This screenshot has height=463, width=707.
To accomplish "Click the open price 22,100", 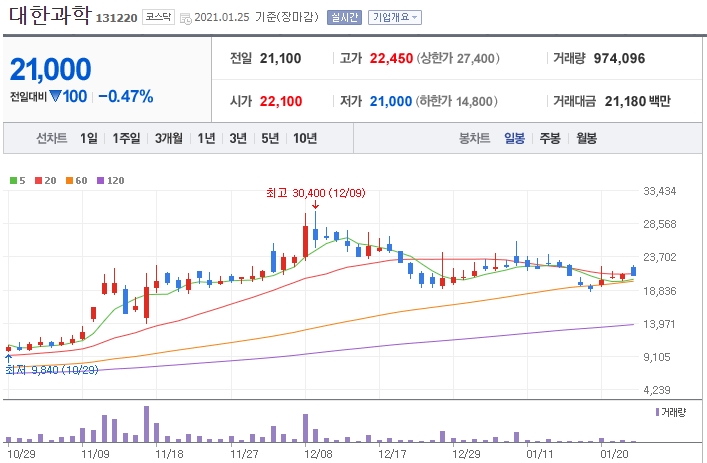I will click(281, 101).
